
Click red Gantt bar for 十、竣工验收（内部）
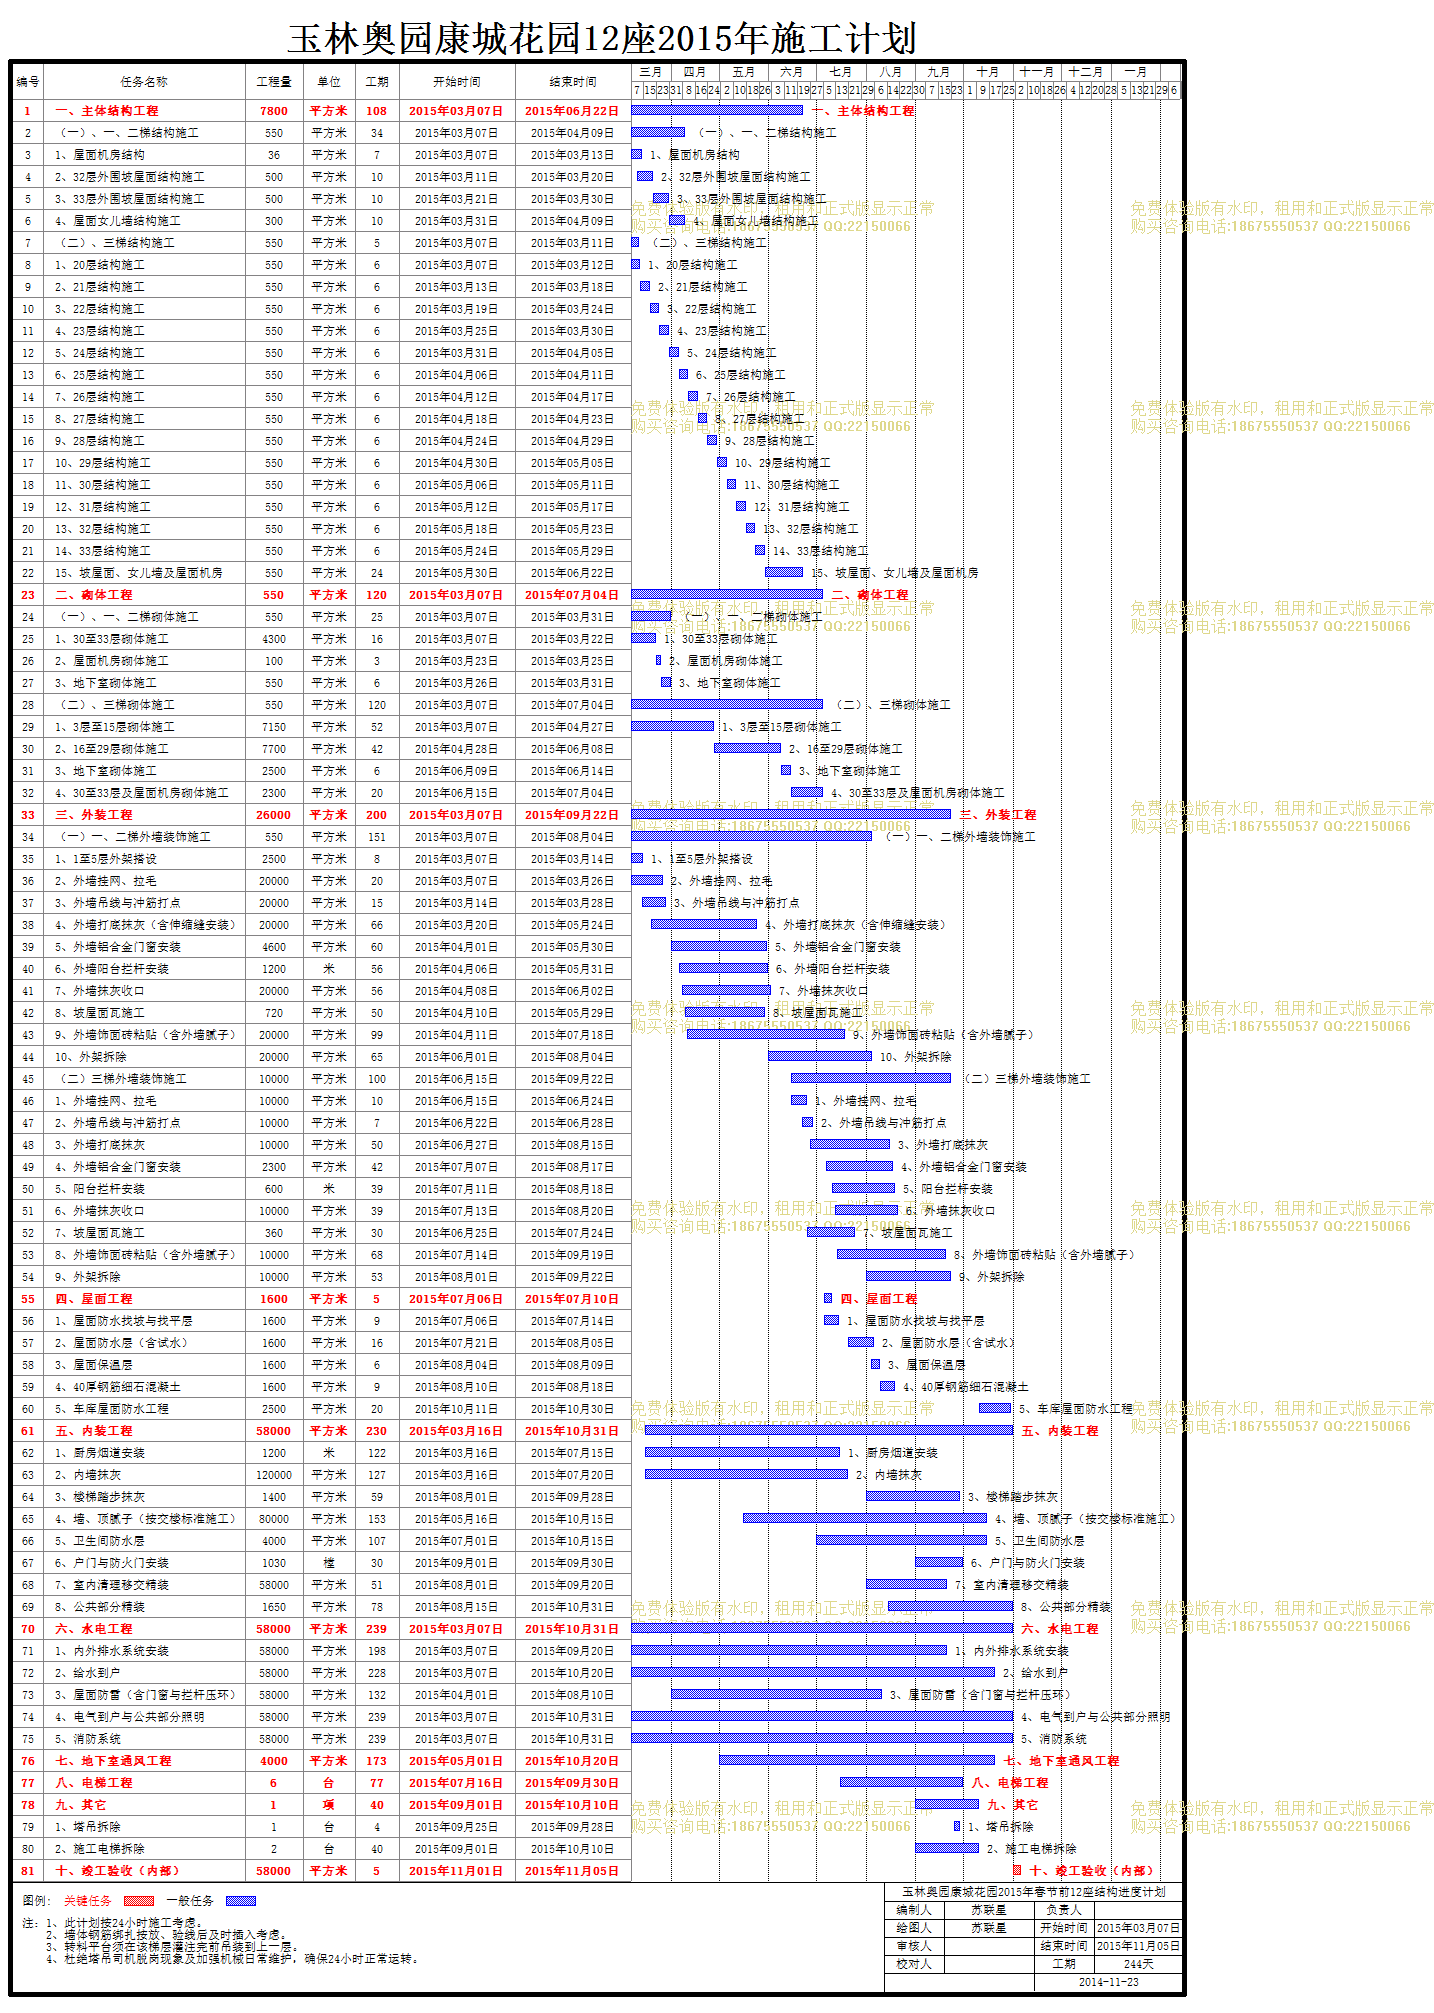coord(1017,1870)
